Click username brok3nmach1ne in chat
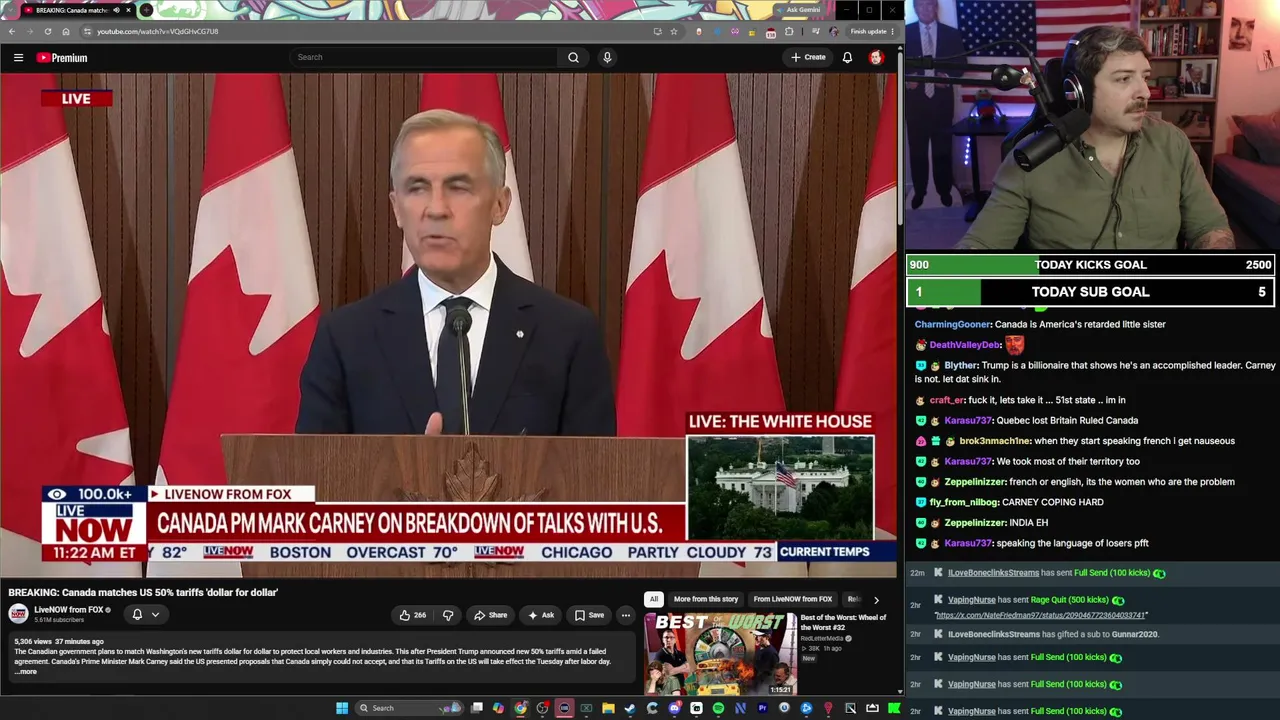 [995, 441]
